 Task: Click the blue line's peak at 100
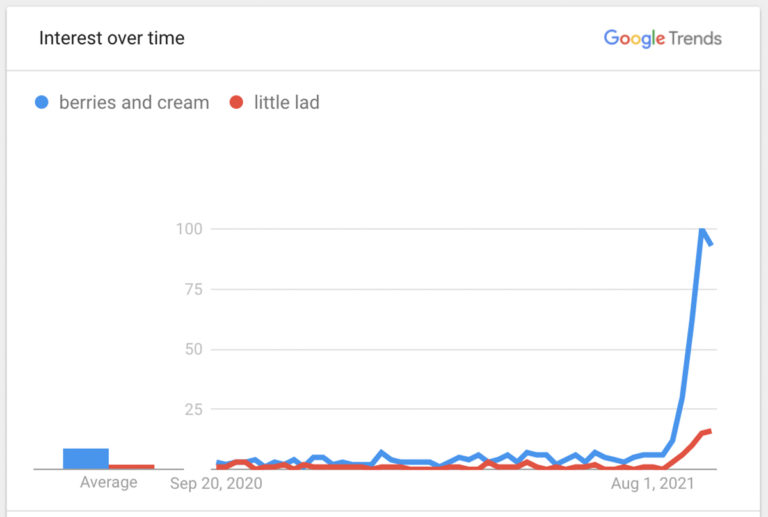point(702,230)
